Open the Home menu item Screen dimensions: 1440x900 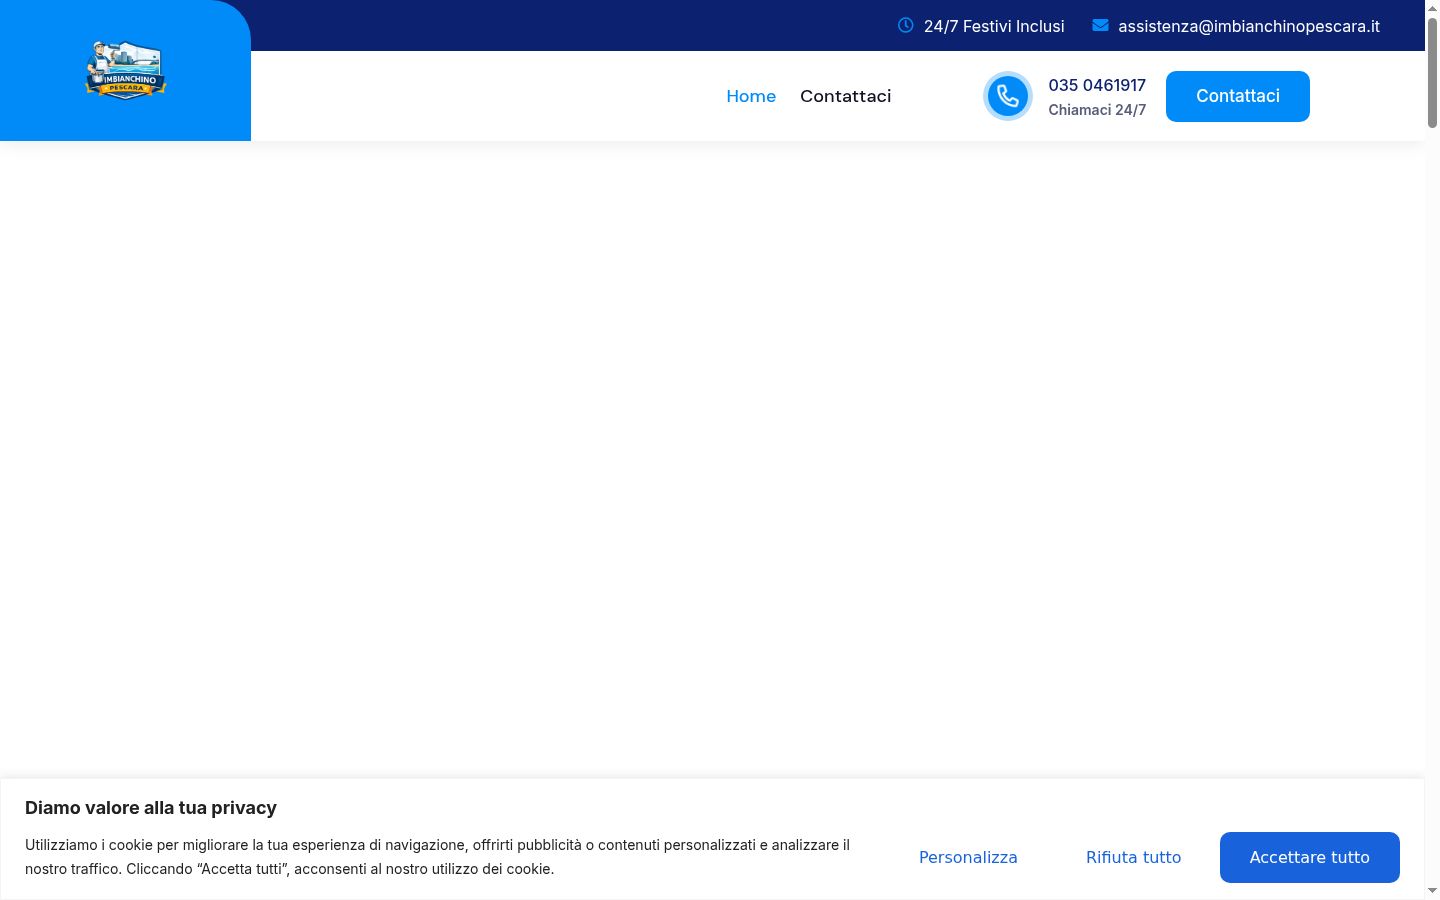(x=751, y=96)
